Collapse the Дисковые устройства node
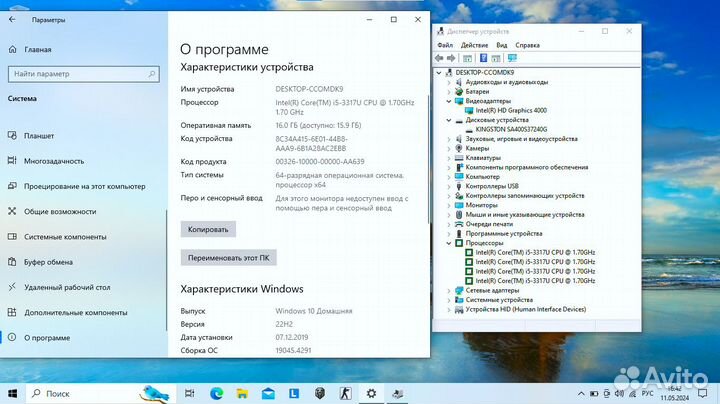The height and width of the screenshot is (404, 720). (x=449, y=120)
